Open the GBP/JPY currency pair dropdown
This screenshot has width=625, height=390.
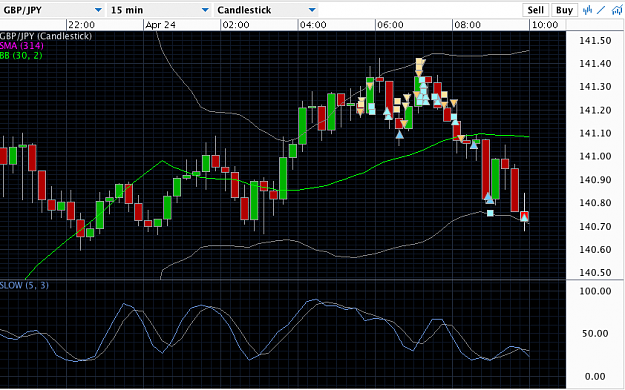click(x=52, y=10)
